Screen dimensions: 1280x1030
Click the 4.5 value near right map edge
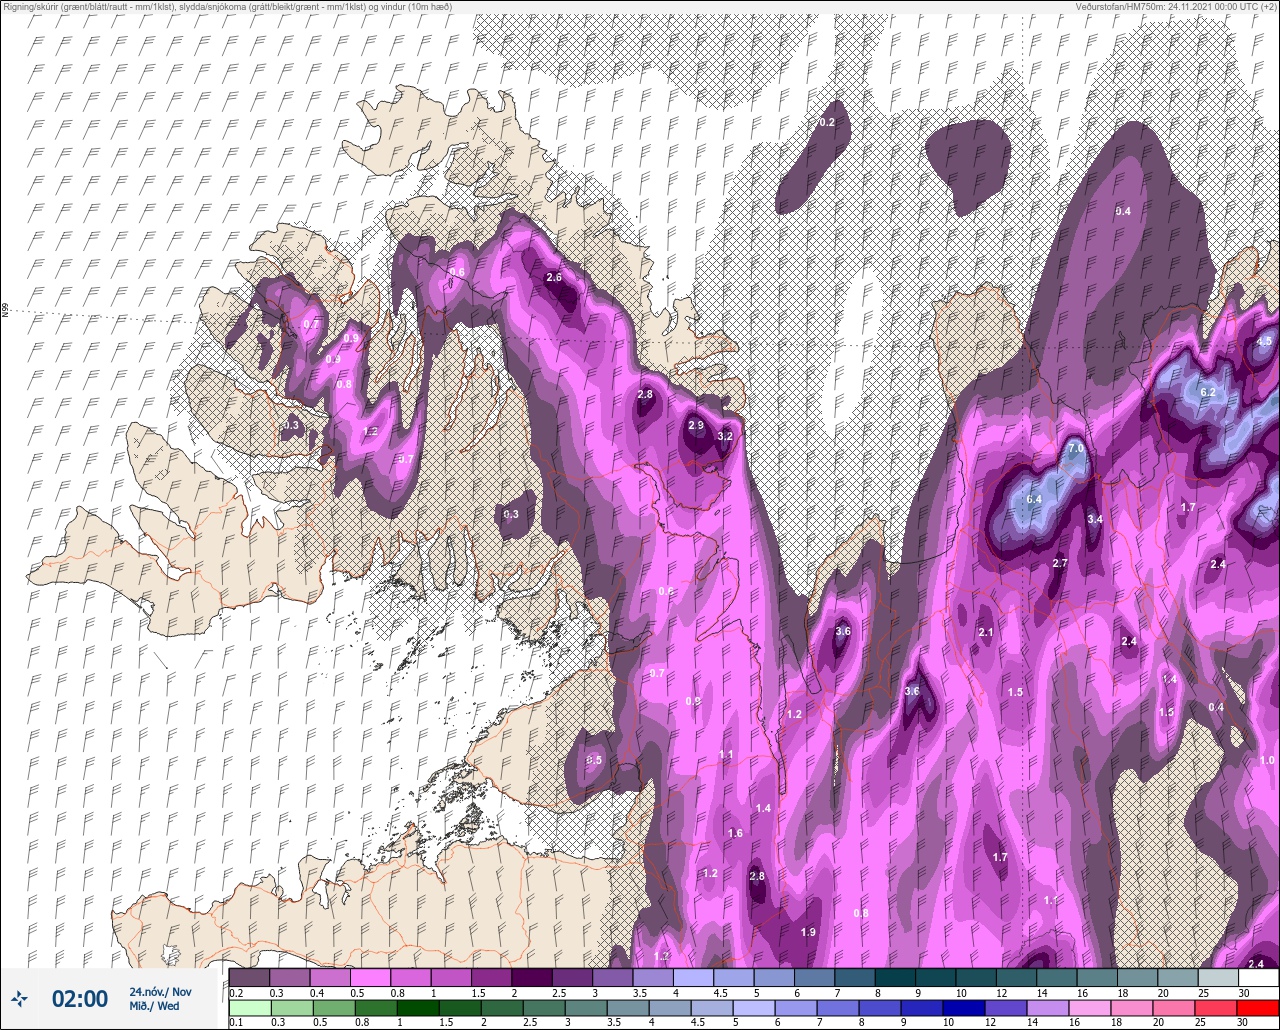[x=1264, y=341]
